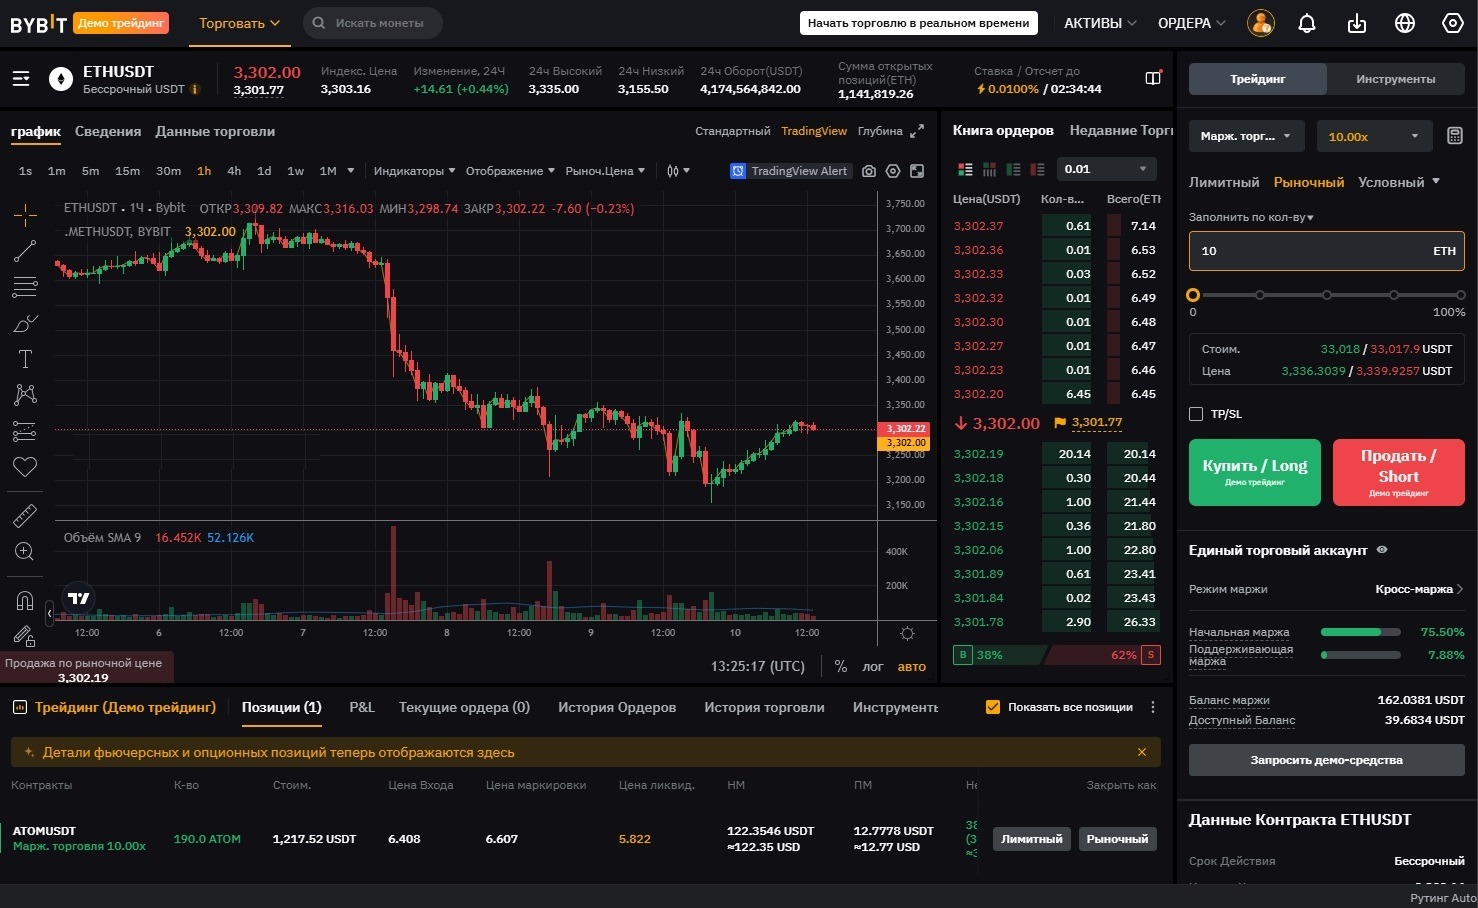Close ATOMUSDT position with Рыночный button
Image resolution: width=1478 pixels, height=908 pixels.
(x=1117, y=839)
